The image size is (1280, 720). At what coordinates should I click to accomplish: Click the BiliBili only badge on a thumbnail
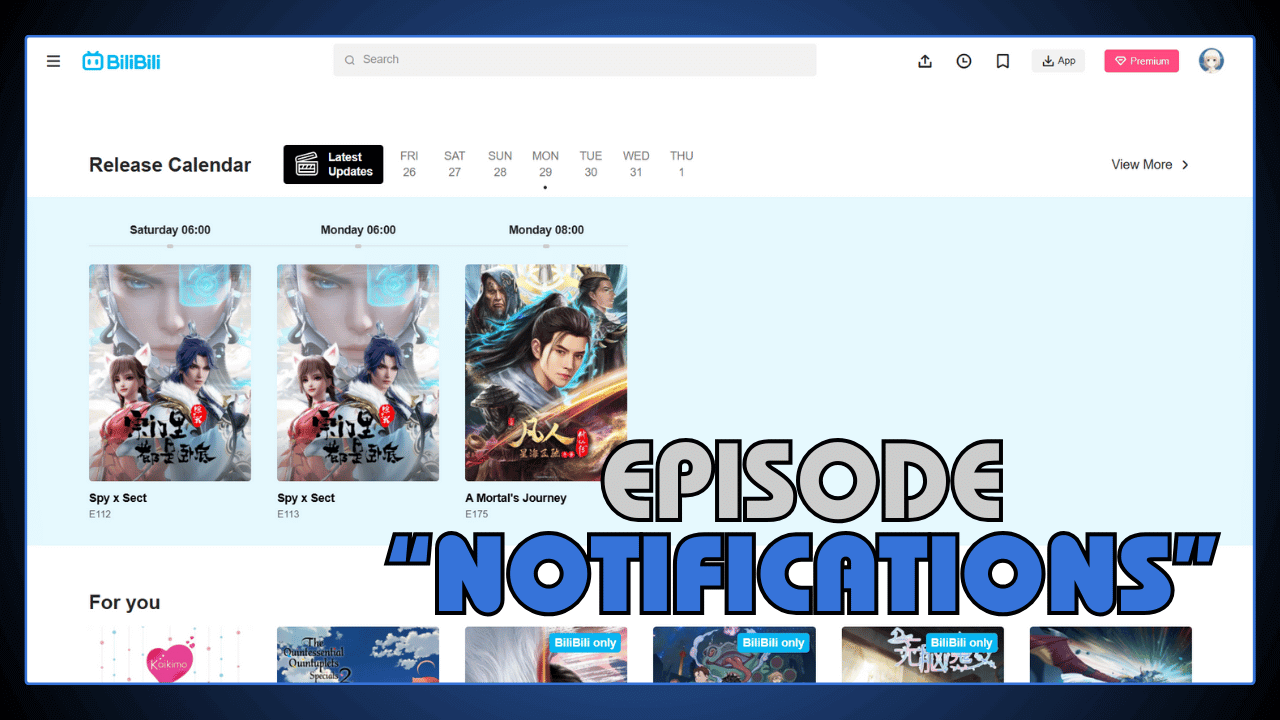pos(585,642)
